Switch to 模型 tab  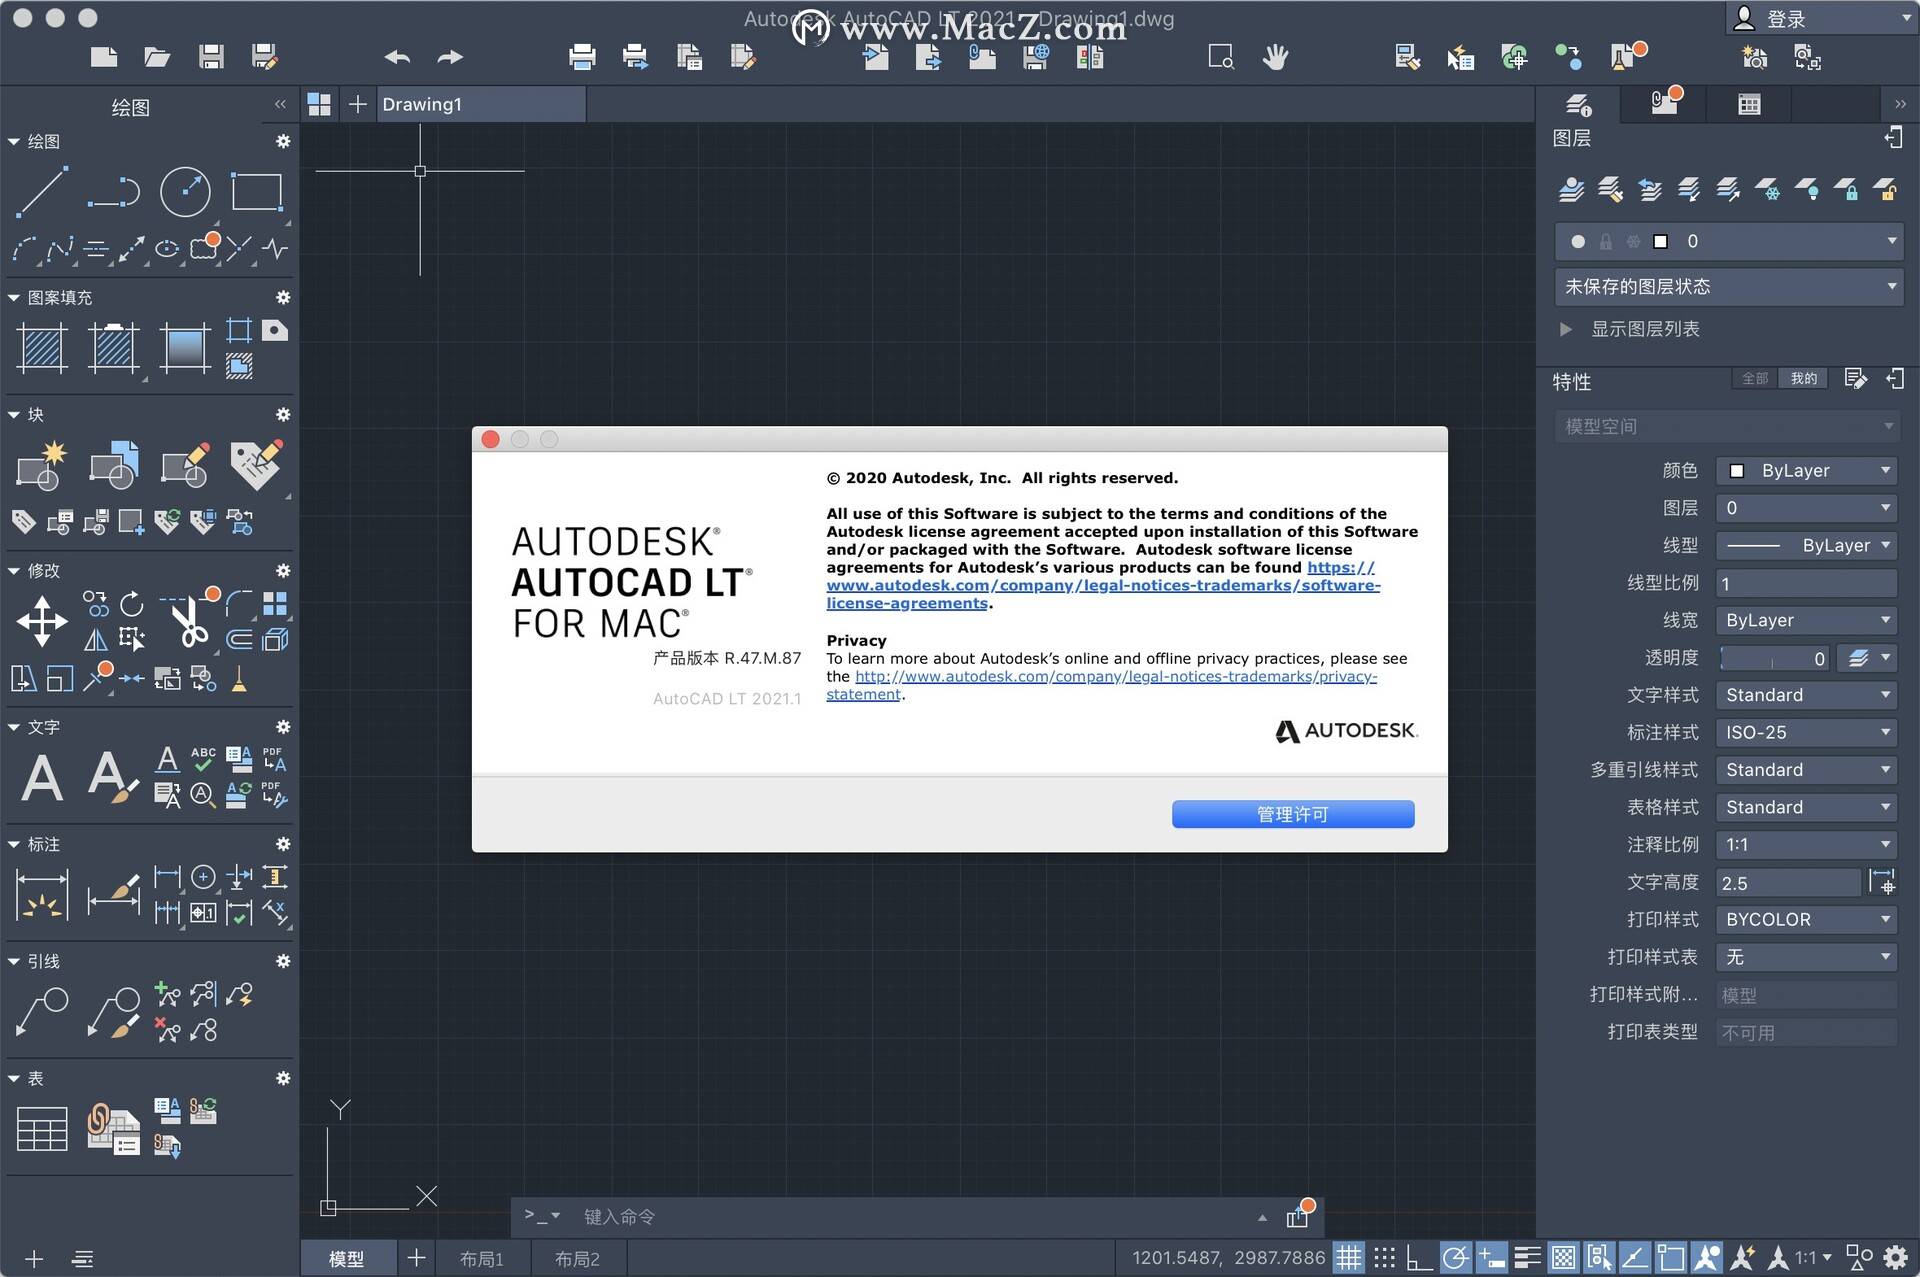[x=347, y=1258]
